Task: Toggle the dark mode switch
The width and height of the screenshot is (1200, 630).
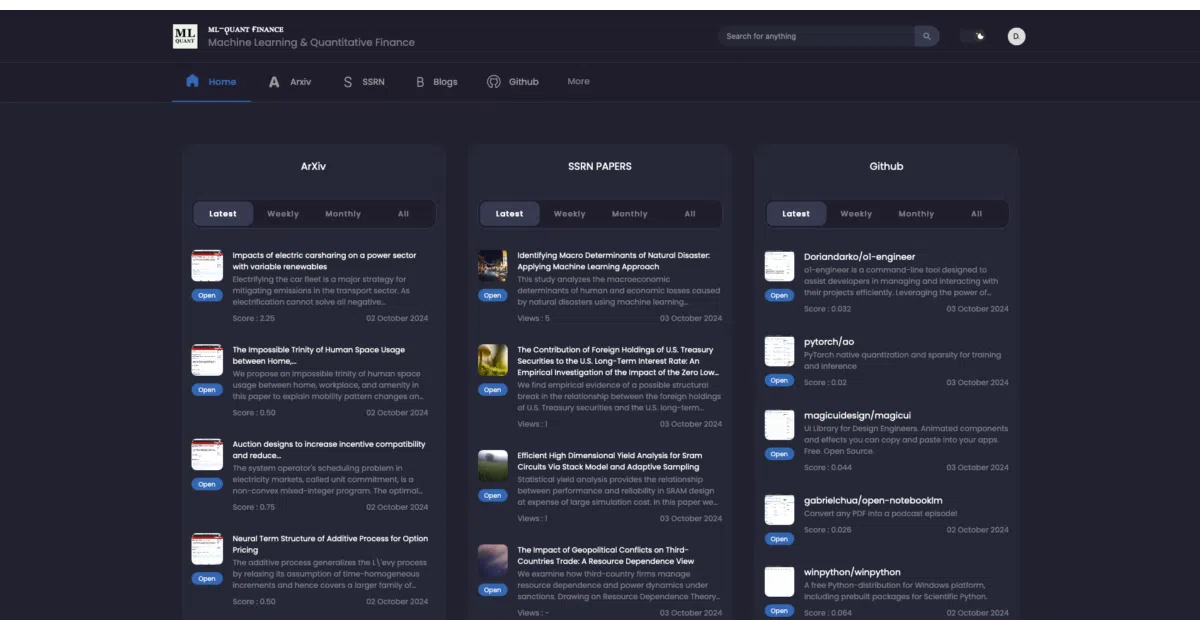Action: 975,36
